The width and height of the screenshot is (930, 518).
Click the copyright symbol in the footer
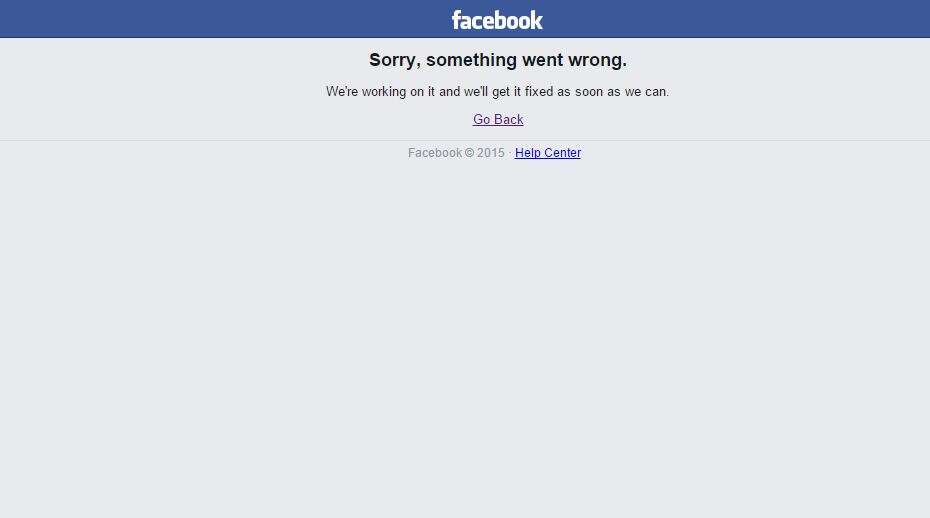469,153
